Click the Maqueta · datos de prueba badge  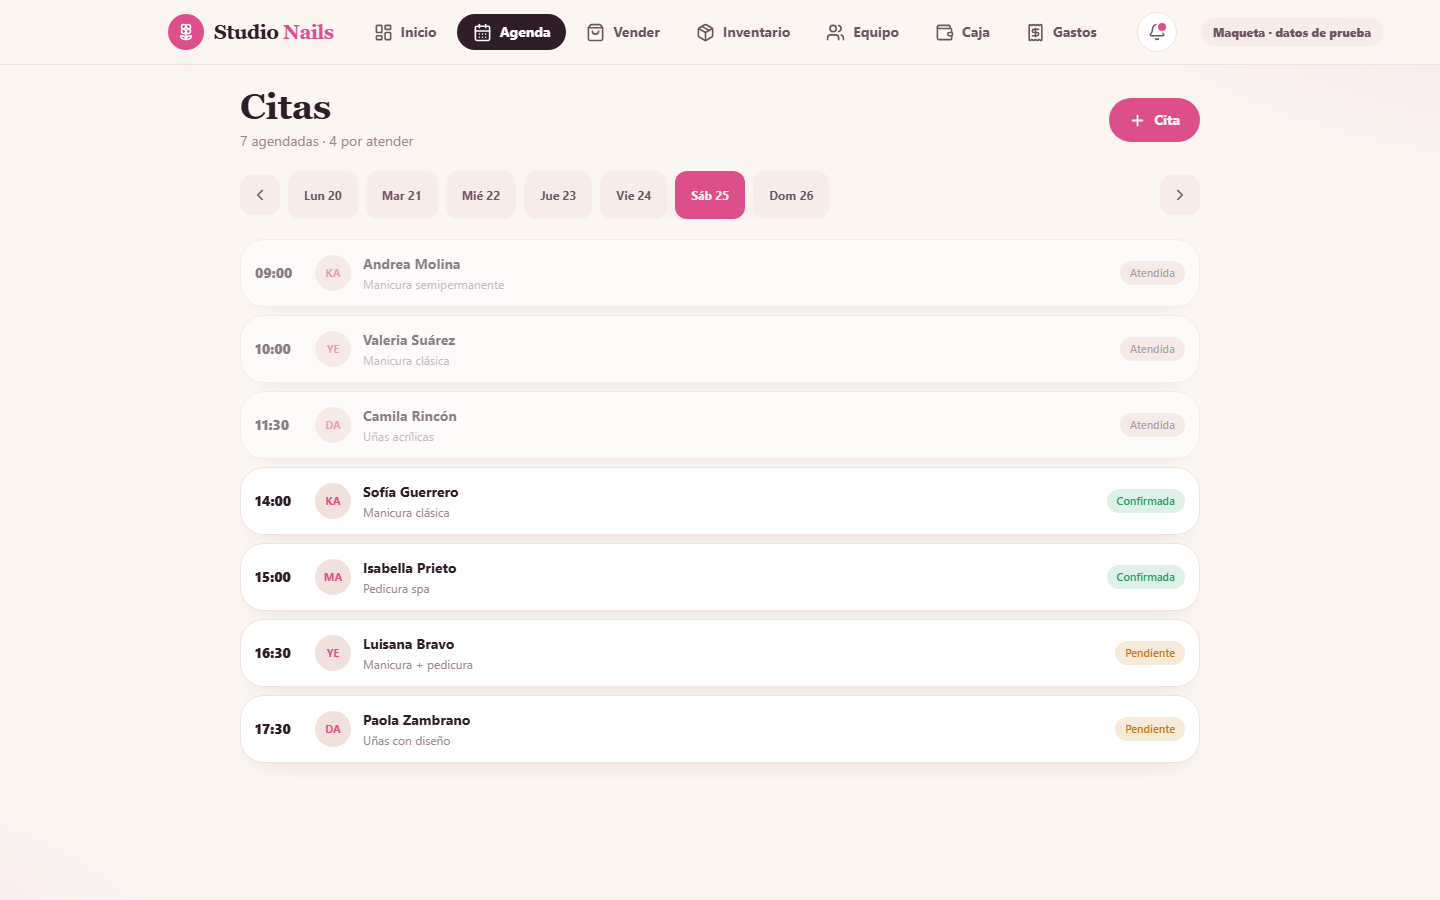[1291, 32]
